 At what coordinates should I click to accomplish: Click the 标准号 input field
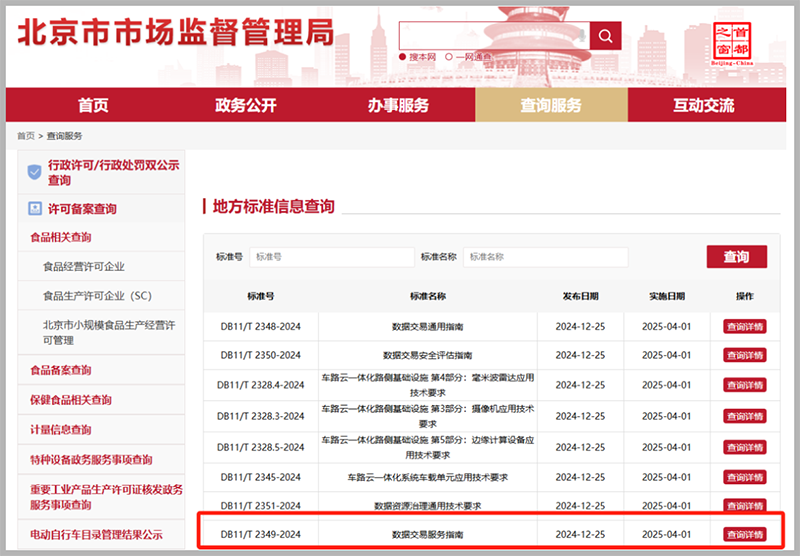(332, 257)
